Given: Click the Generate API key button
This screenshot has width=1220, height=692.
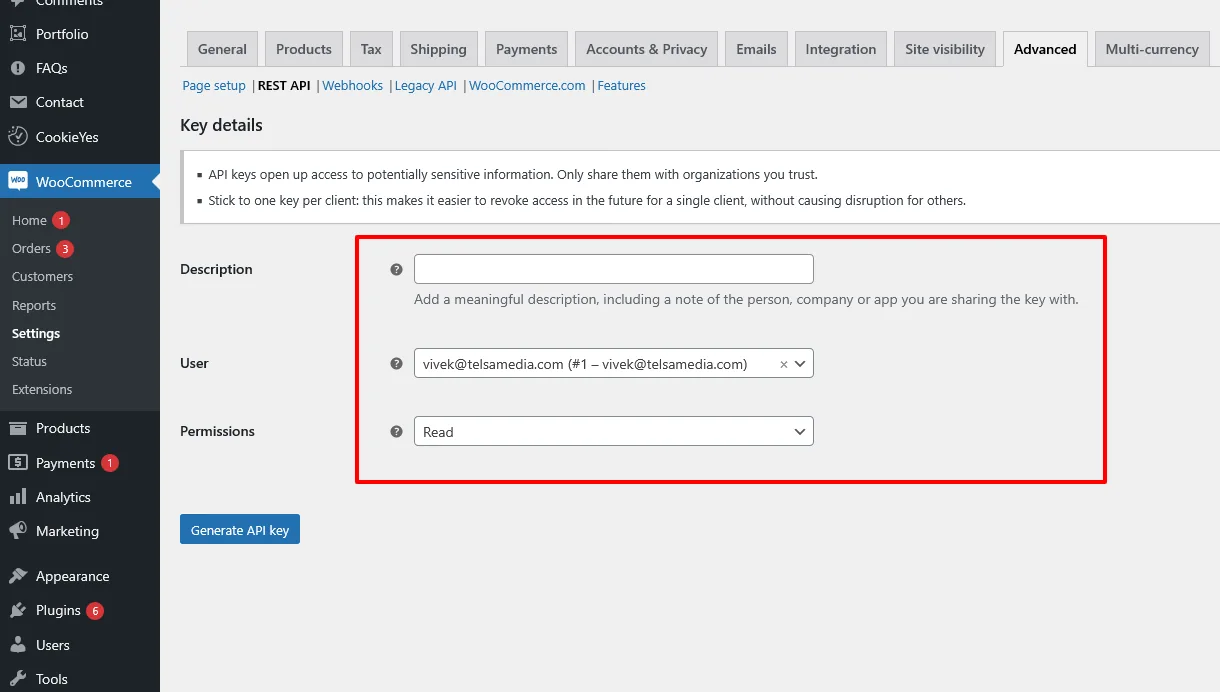Looking at the screenshot, I should click(x=240, y=530).
